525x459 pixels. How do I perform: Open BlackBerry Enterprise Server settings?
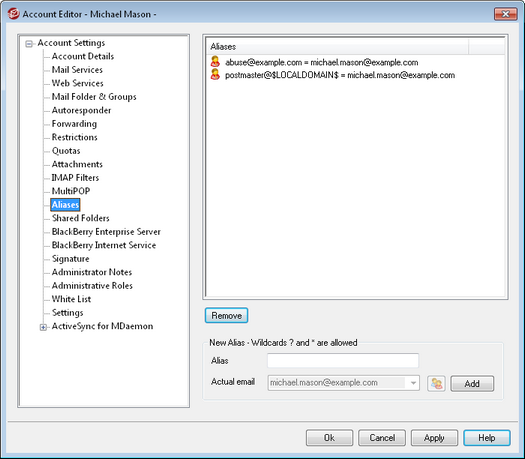click(x=106, y=232)
